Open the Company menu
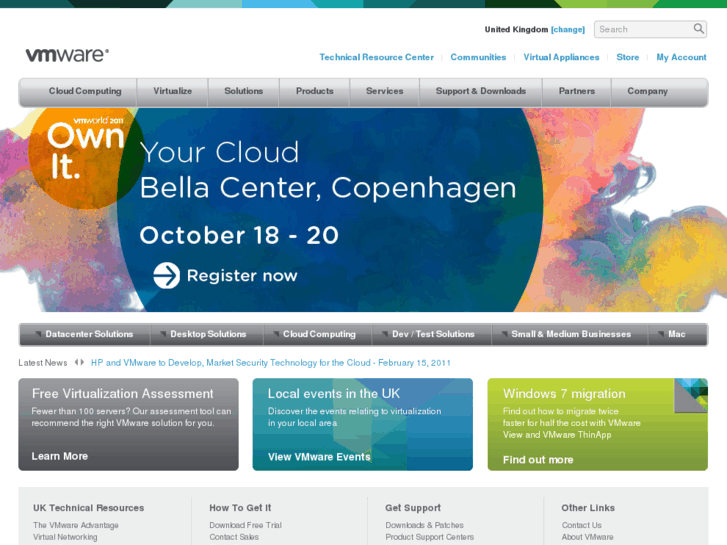 pyautogui.click(x=647, y=91)
